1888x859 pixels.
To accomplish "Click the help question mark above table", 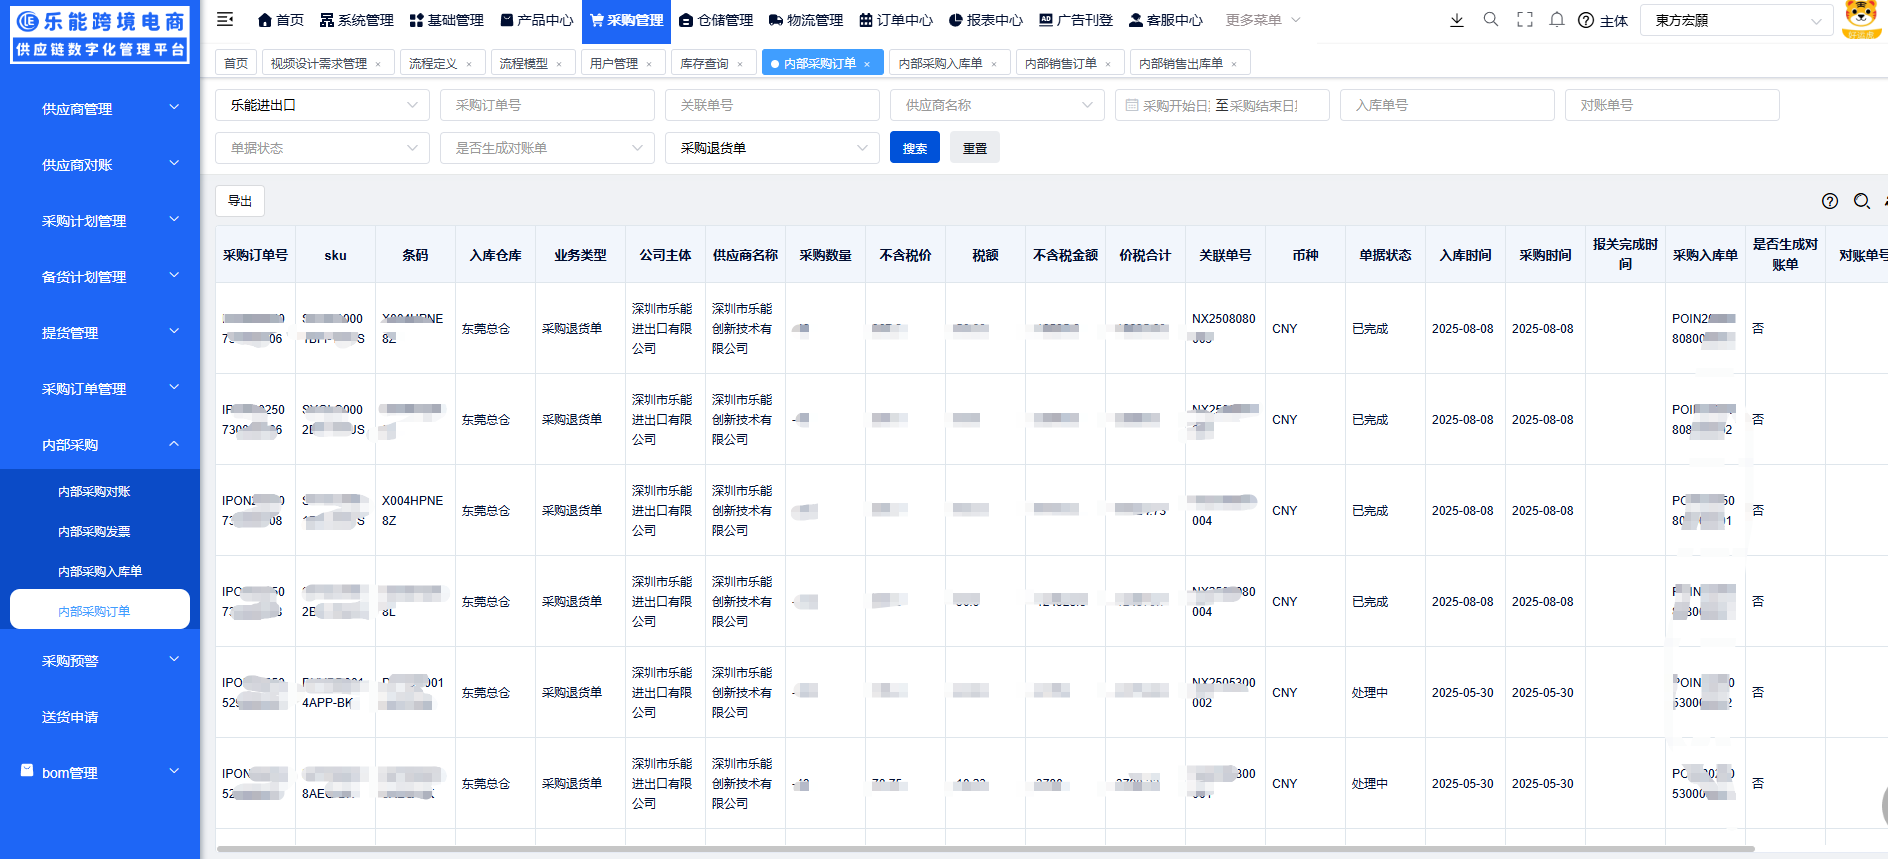I will click(x=1830, y=201).
